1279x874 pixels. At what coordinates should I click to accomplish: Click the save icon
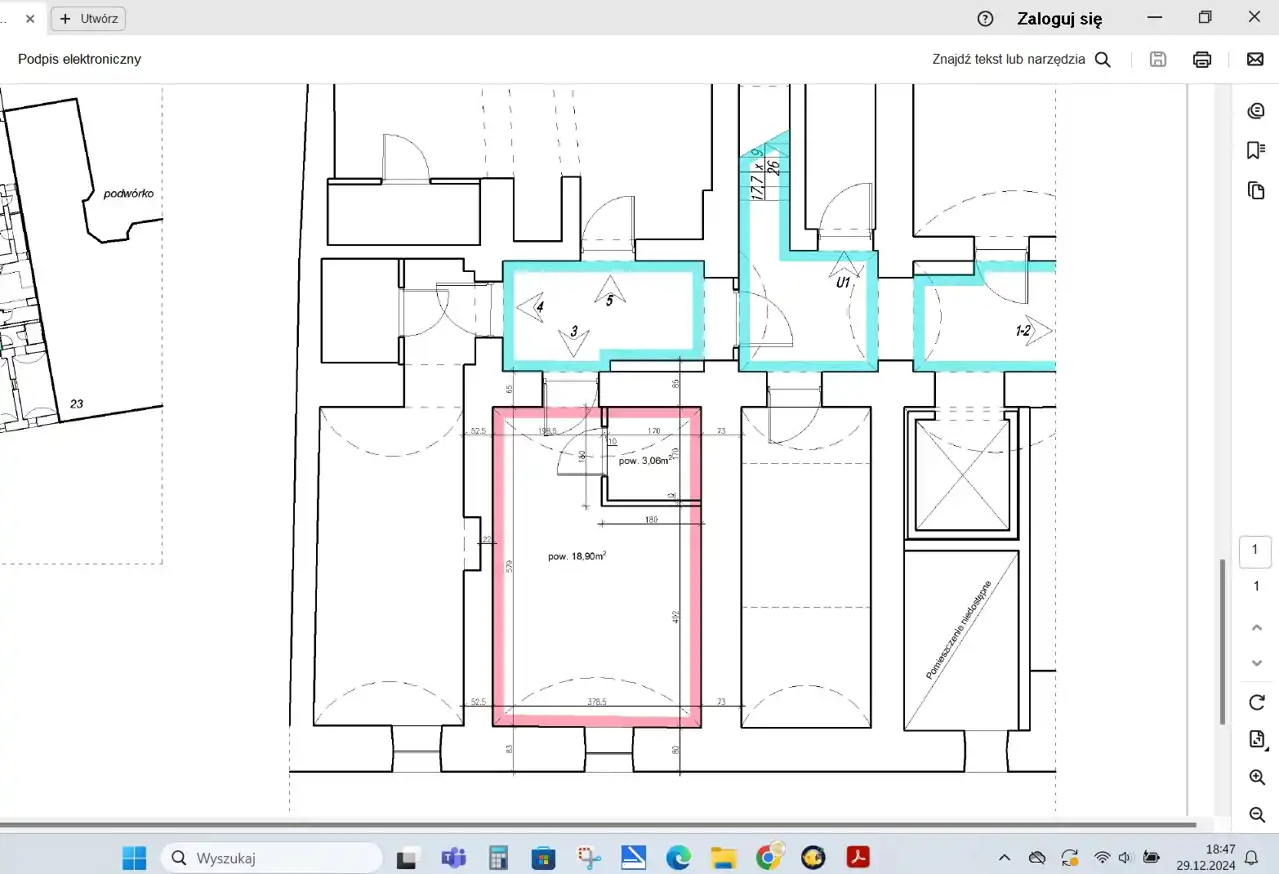(x=1158, y=59)
